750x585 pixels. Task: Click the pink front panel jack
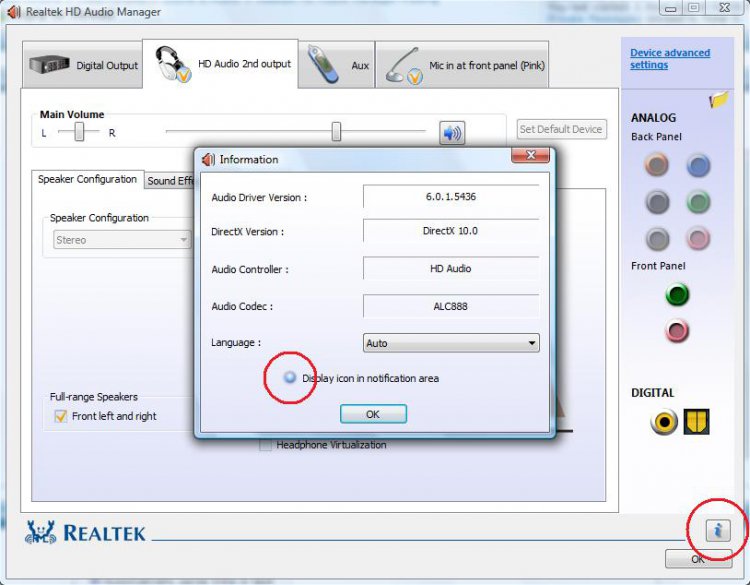pos(677,331)
